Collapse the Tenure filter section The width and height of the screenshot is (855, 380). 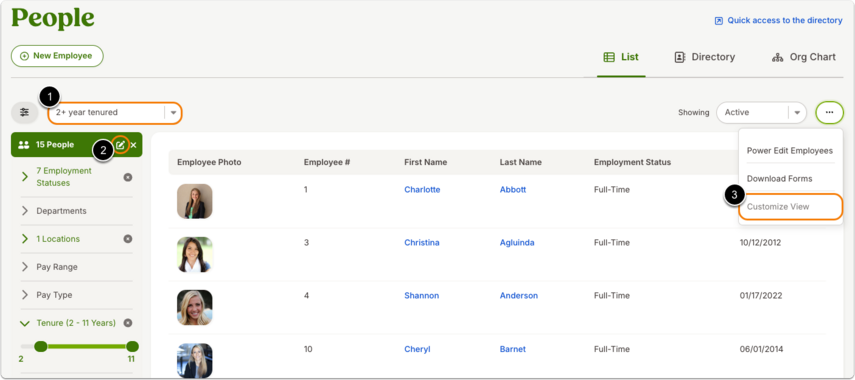point(25,323)
